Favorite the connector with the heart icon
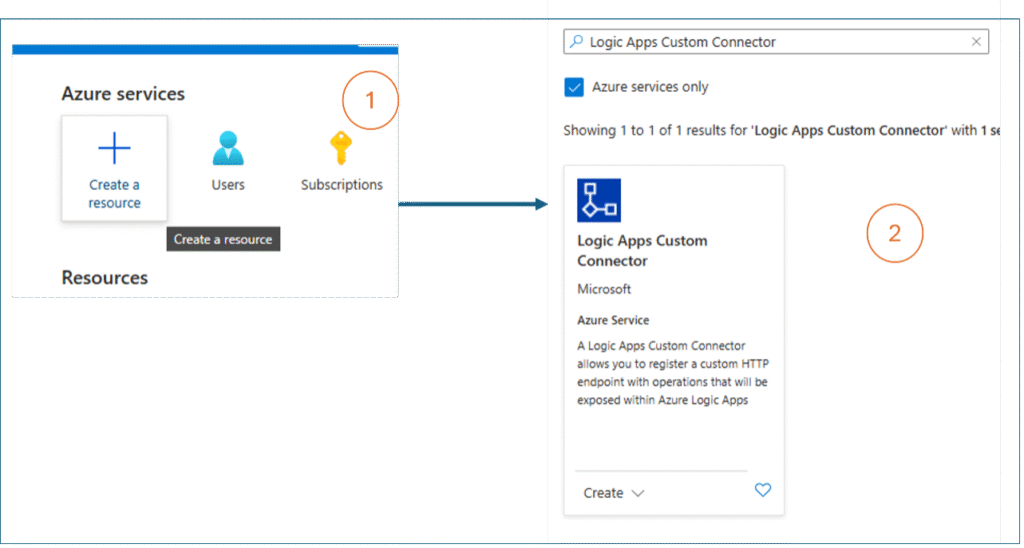1024x548 pixels. tap(763, 490)
